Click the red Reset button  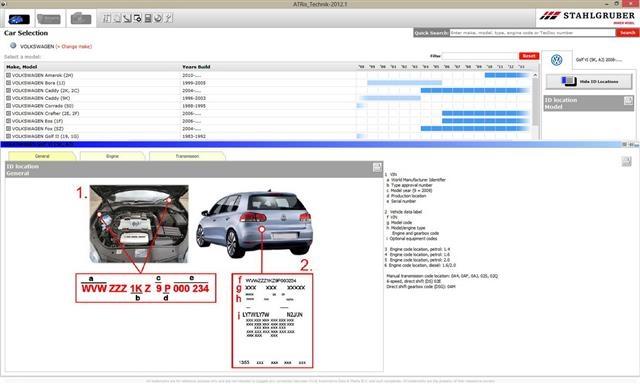point(529,56)
